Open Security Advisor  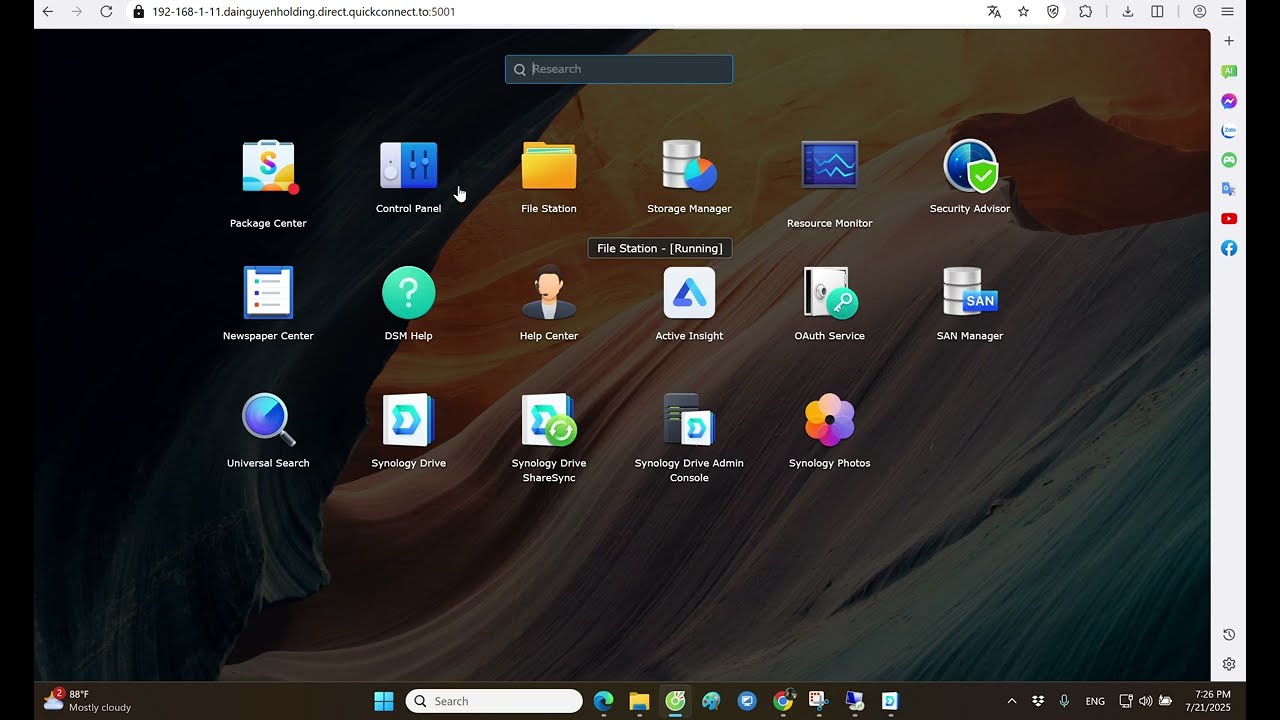[970, 166]
